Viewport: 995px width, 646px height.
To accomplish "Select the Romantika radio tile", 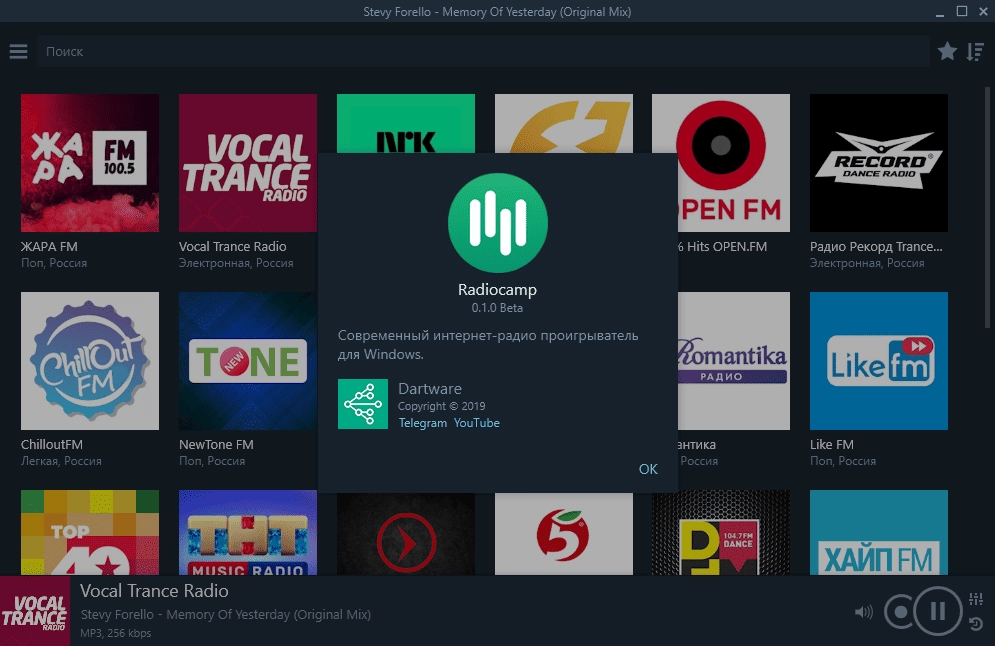I will tap(734, 361).
